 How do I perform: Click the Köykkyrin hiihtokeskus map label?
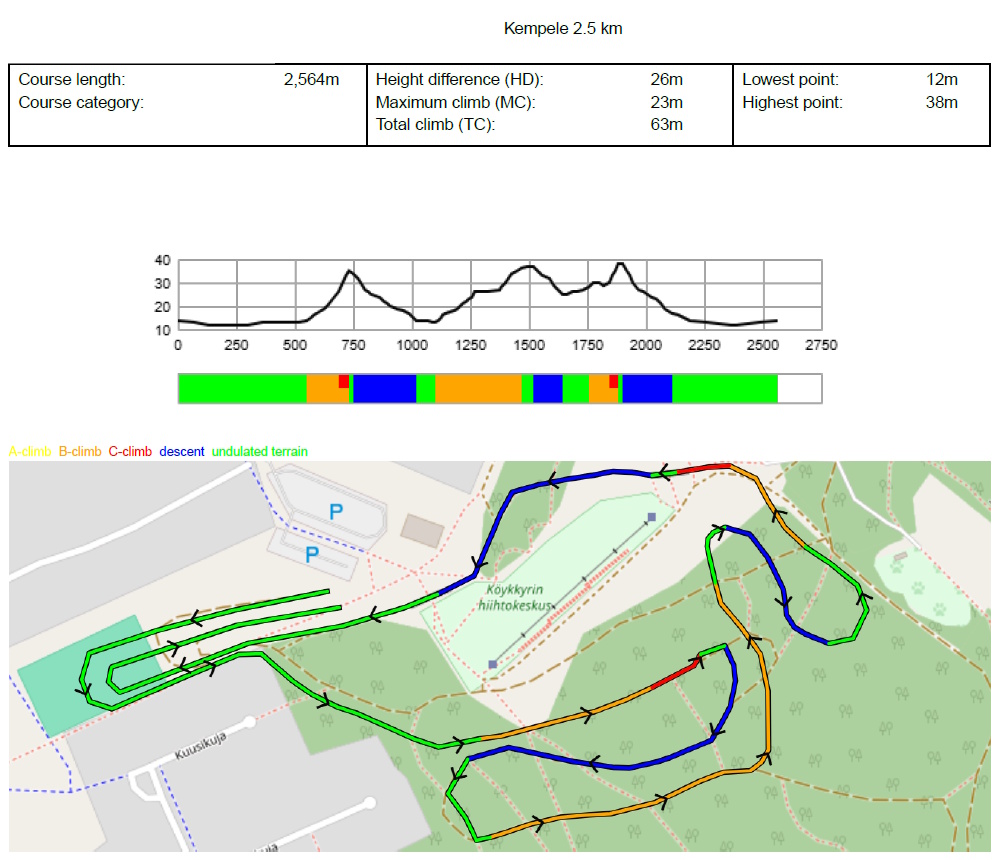513,598
